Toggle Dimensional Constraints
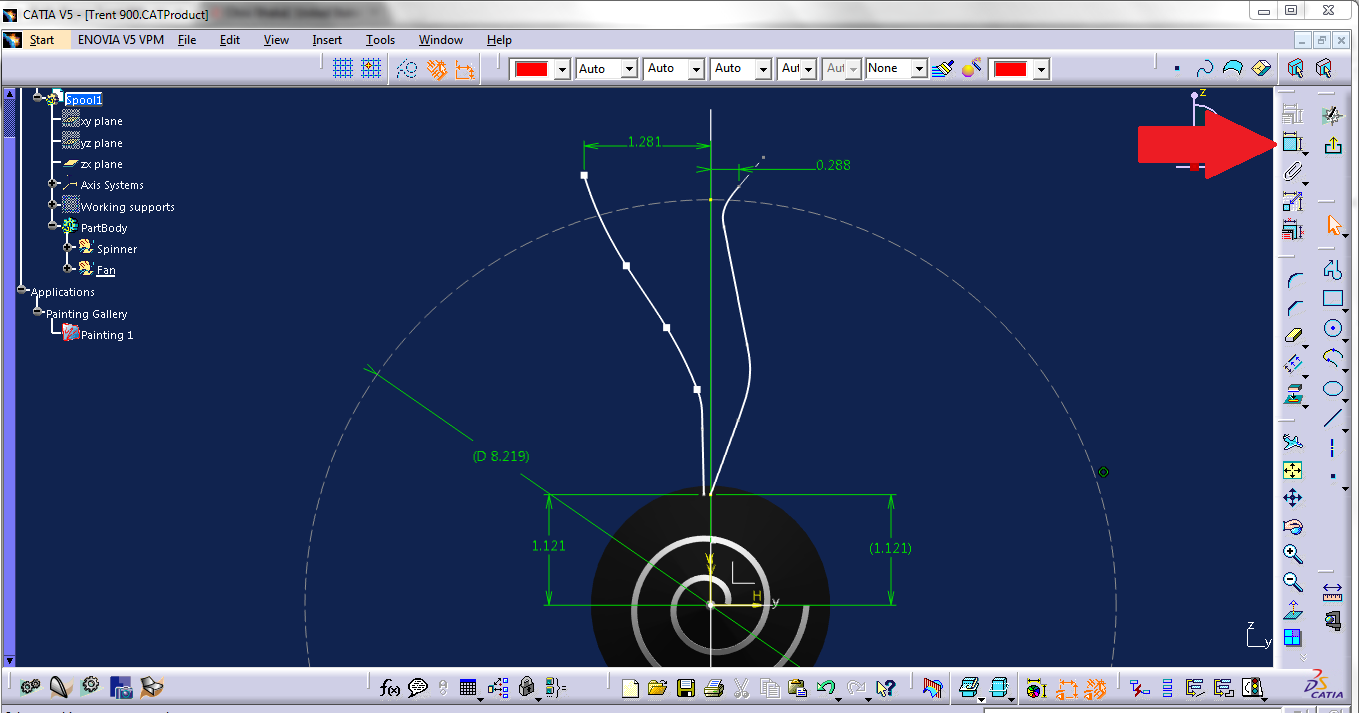1359x713 pixels. coord(465,68)
